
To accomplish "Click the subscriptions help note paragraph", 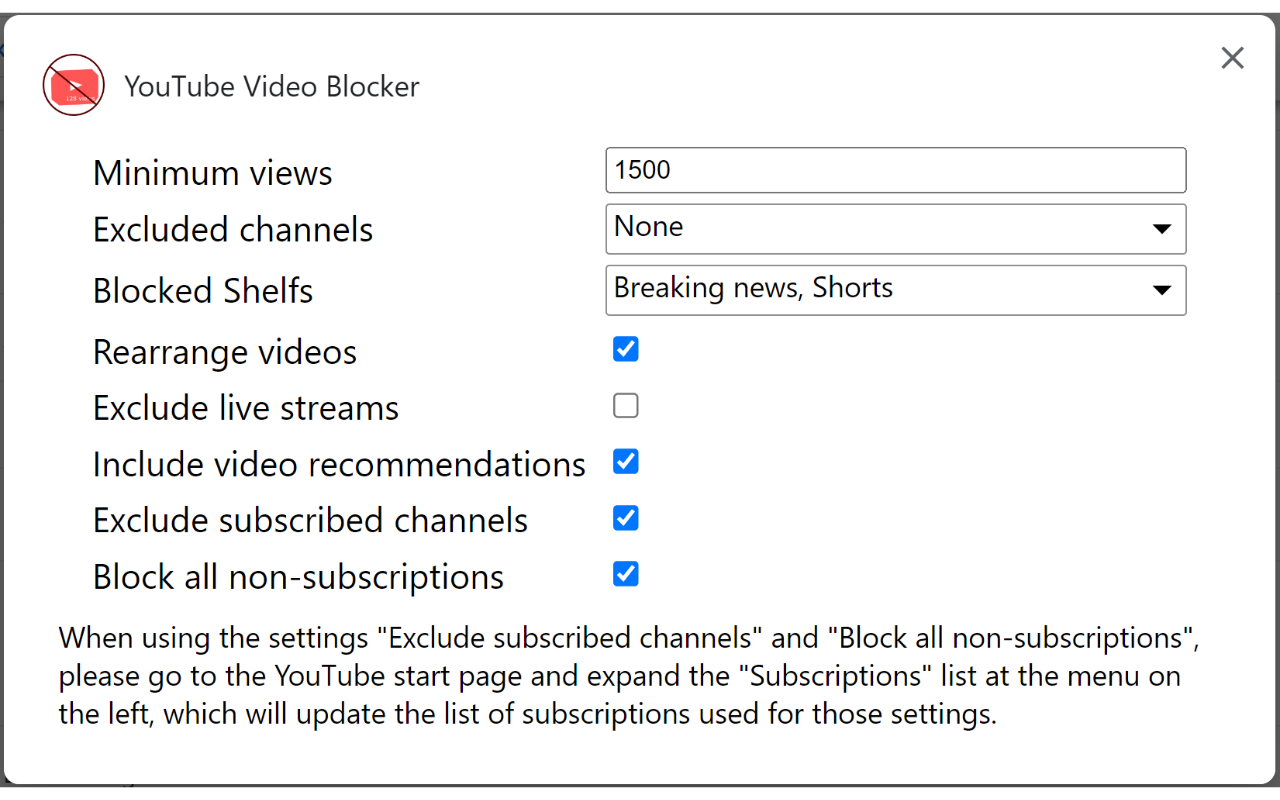I will pos(629,676).
